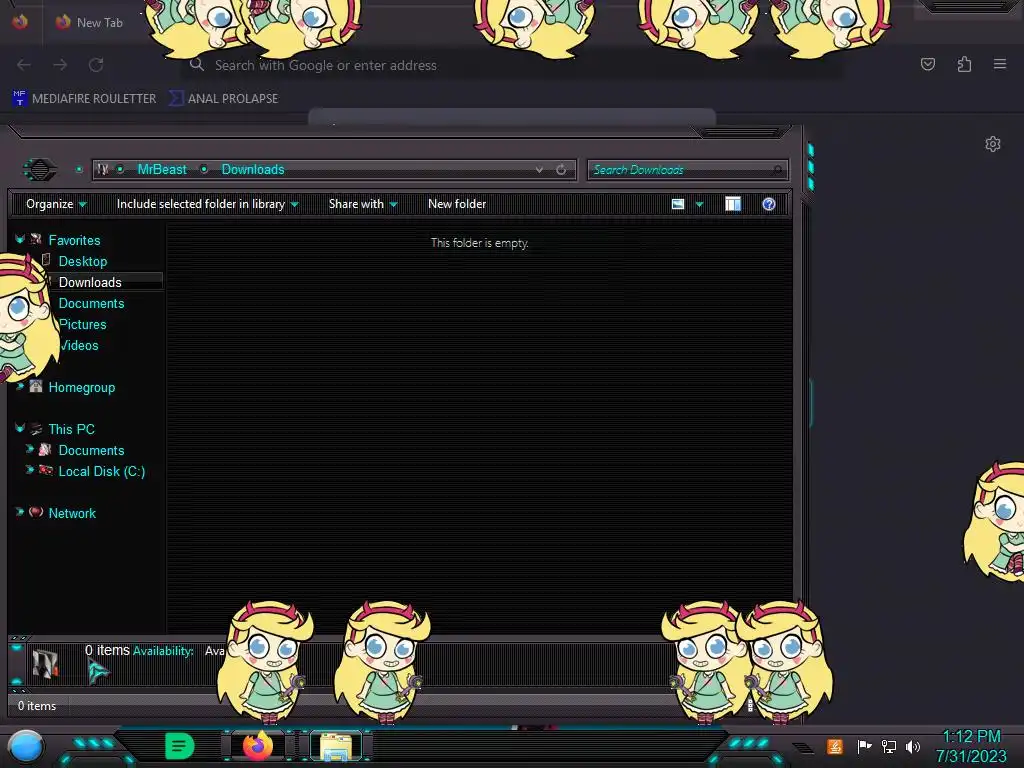Reload the page in Firefox
Screen dimensions: 1024x768
tap(96, 65)
